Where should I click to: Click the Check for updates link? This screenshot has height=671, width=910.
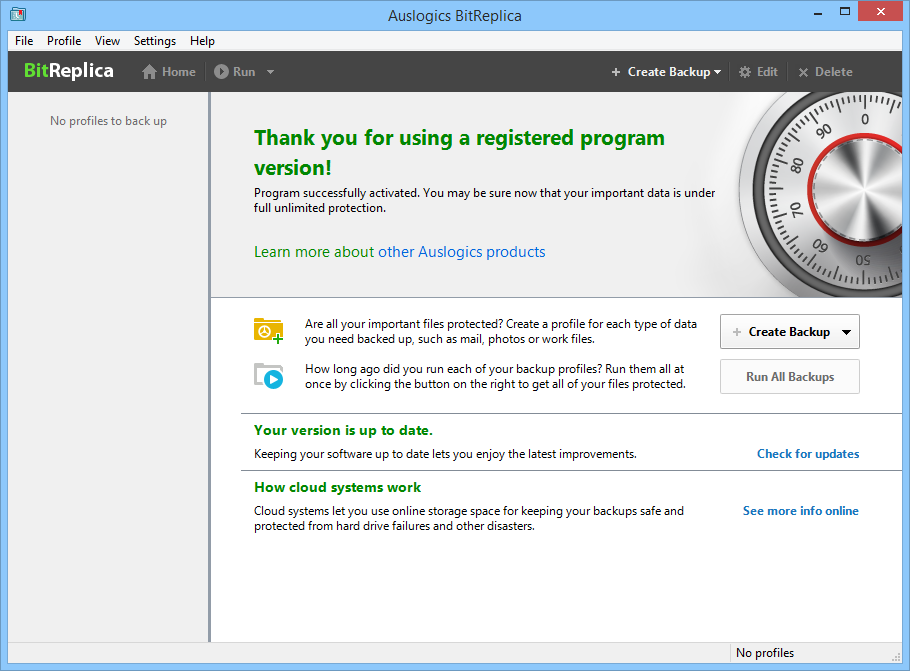(x=807, y=454)
